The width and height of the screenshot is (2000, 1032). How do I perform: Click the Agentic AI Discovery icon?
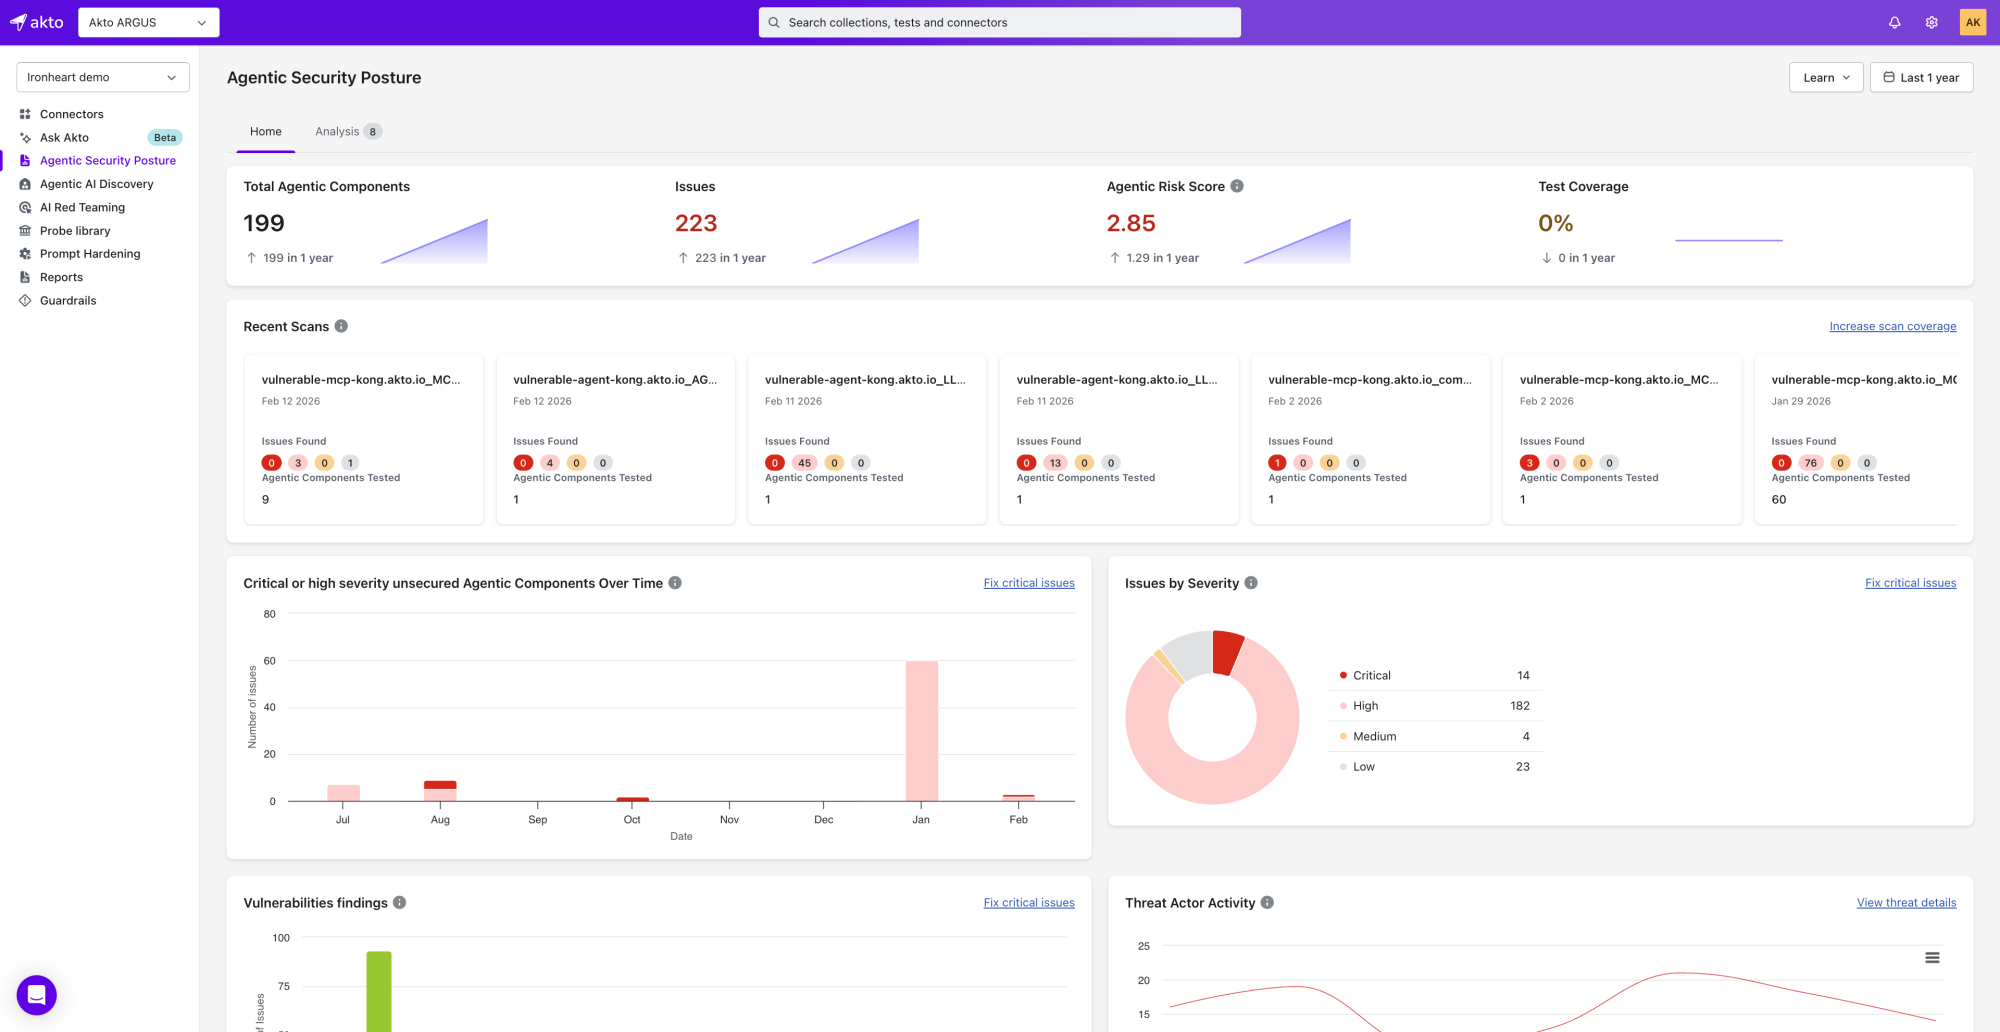coord(25,184)
